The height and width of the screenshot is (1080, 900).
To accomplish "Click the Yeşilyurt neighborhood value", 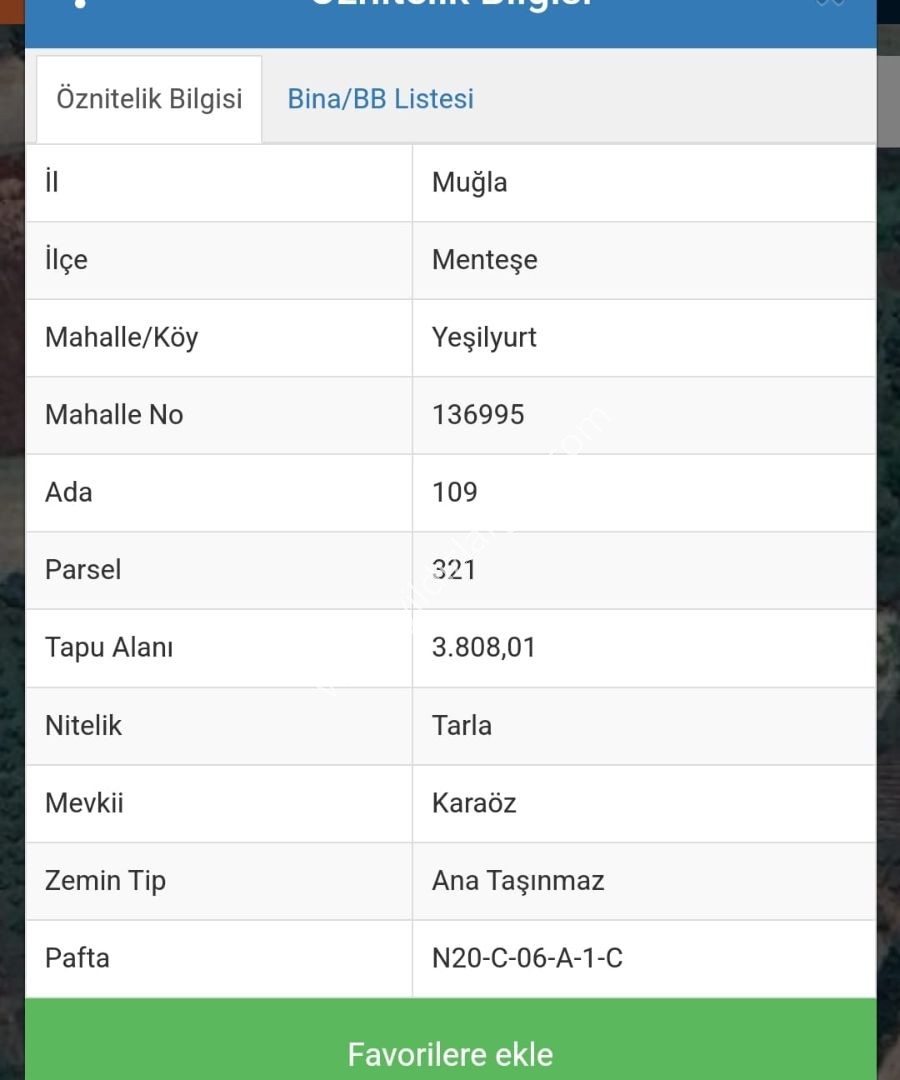I will point(484,338).
